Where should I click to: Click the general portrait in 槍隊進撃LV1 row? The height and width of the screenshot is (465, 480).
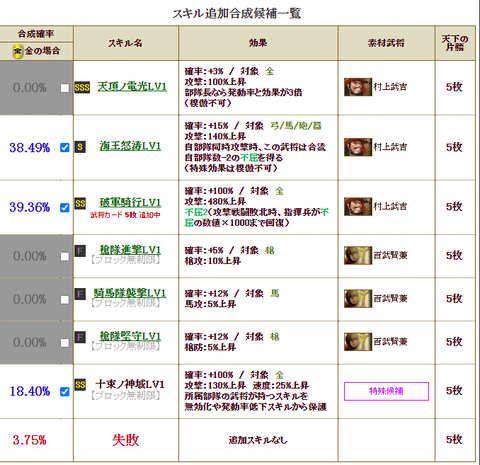click(358, 255)
